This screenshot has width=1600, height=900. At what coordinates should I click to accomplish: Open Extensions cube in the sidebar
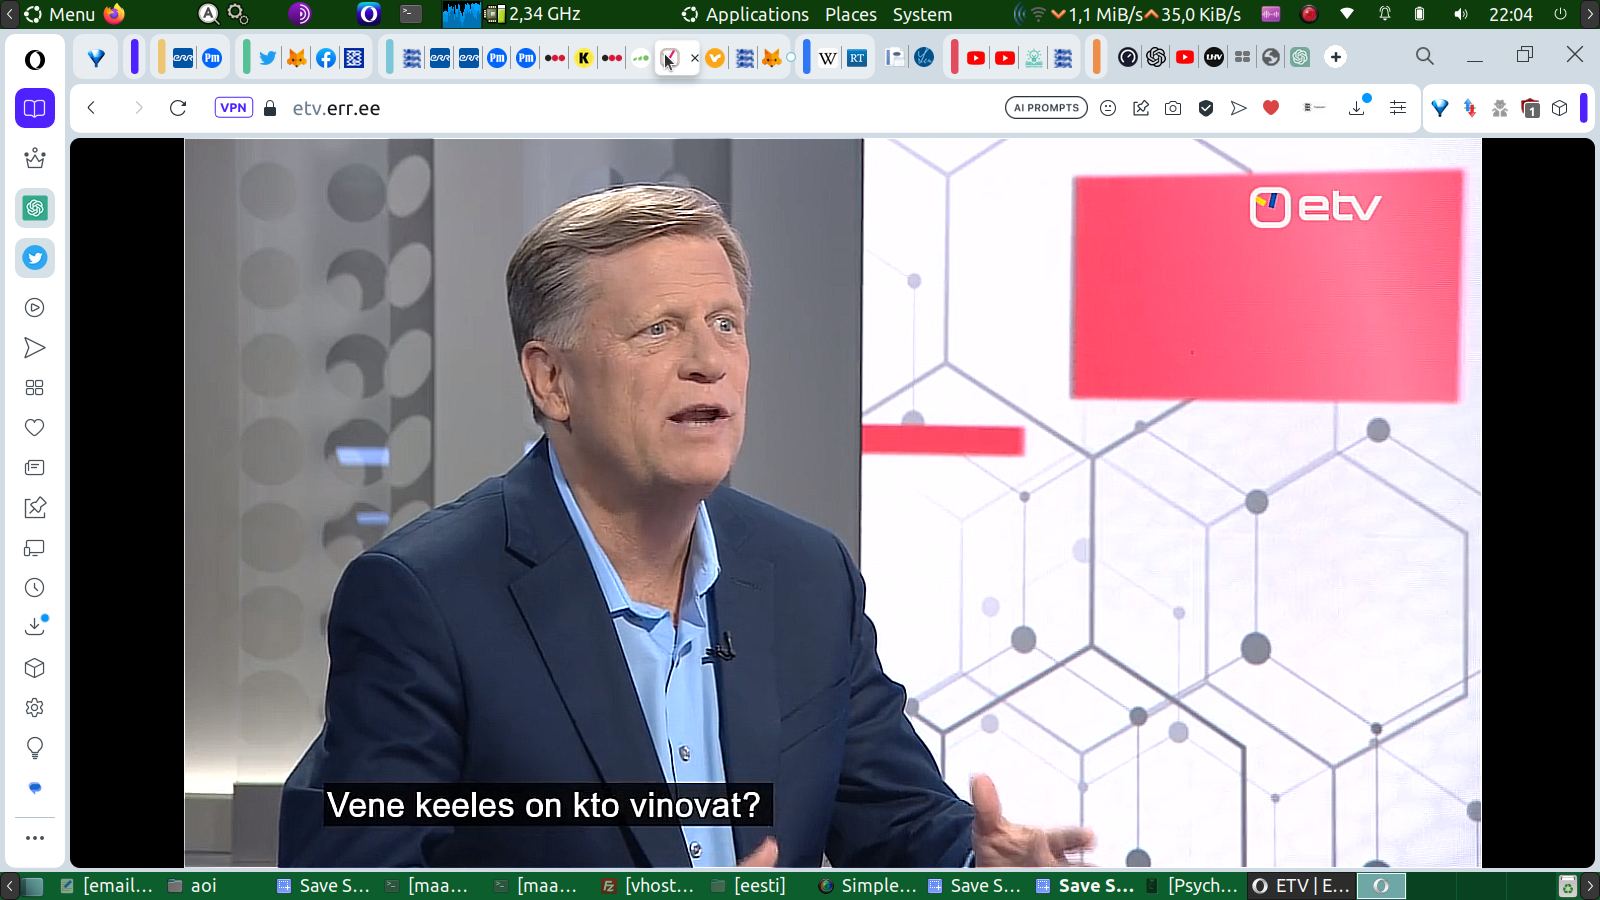tap(35, 668)
